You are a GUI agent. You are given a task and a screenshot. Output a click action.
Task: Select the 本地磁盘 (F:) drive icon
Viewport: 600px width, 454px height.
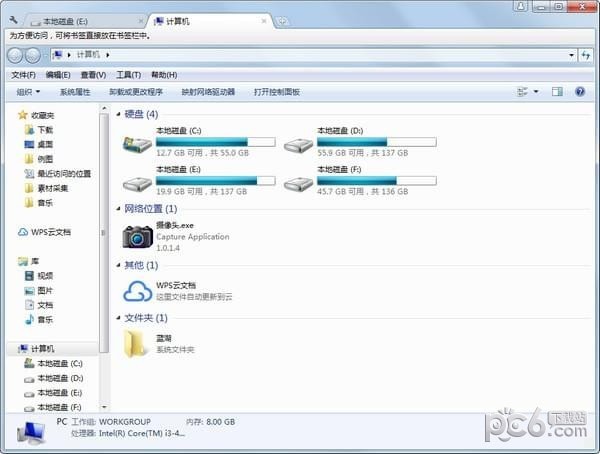(298, 185)
